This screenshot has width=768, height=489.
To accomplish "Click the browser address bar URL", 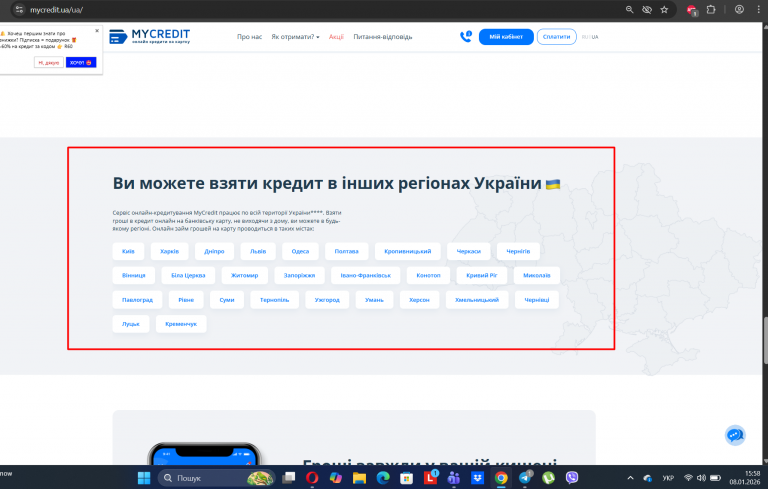I will 56,10.
